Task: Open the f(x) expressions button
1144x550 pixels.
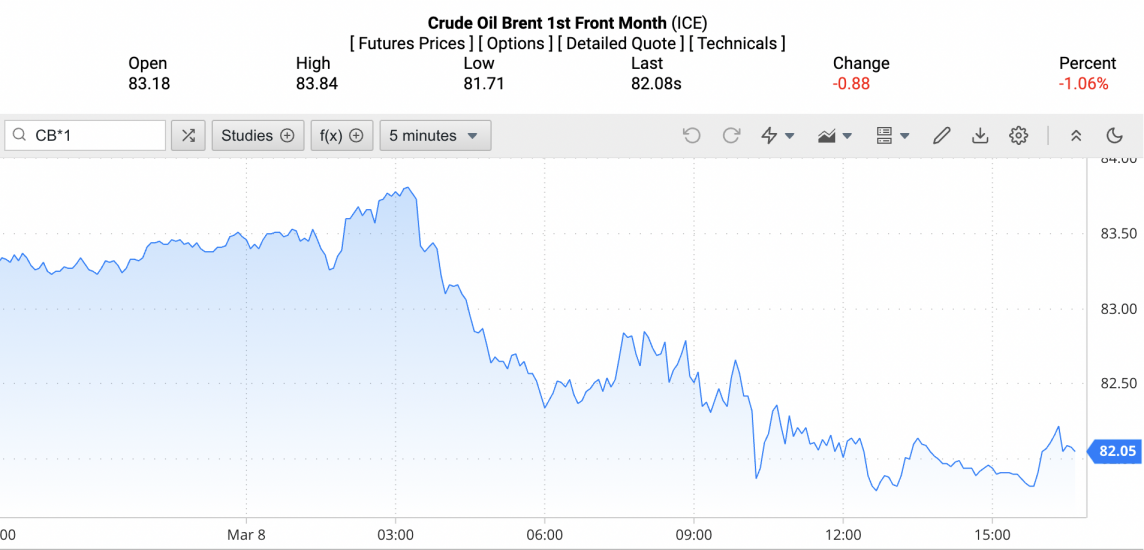Action: coord(341,136)
